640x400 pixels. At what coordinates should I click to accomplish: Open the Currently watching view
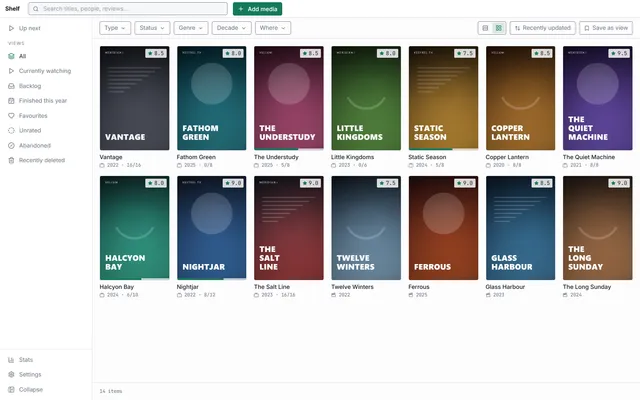click(x=46, y=71)
